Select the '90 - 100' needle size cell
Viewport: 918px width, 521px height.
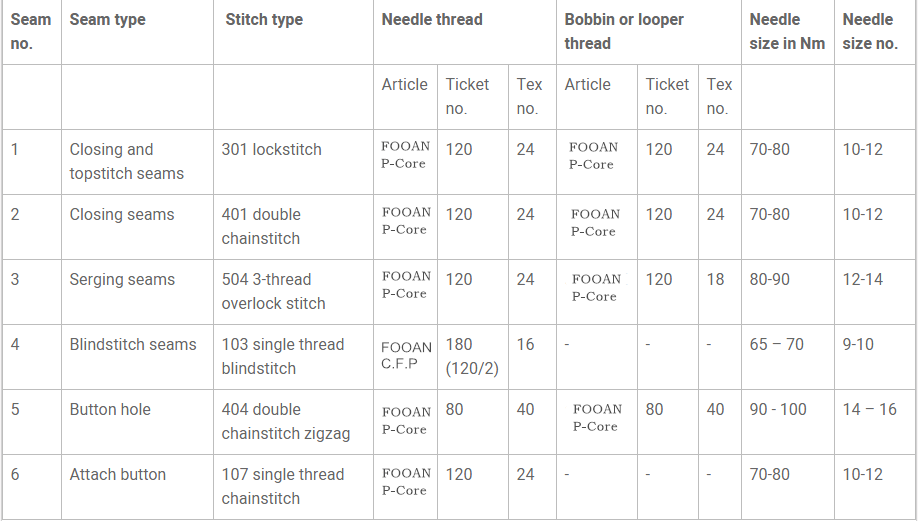[x=787, y=422]
